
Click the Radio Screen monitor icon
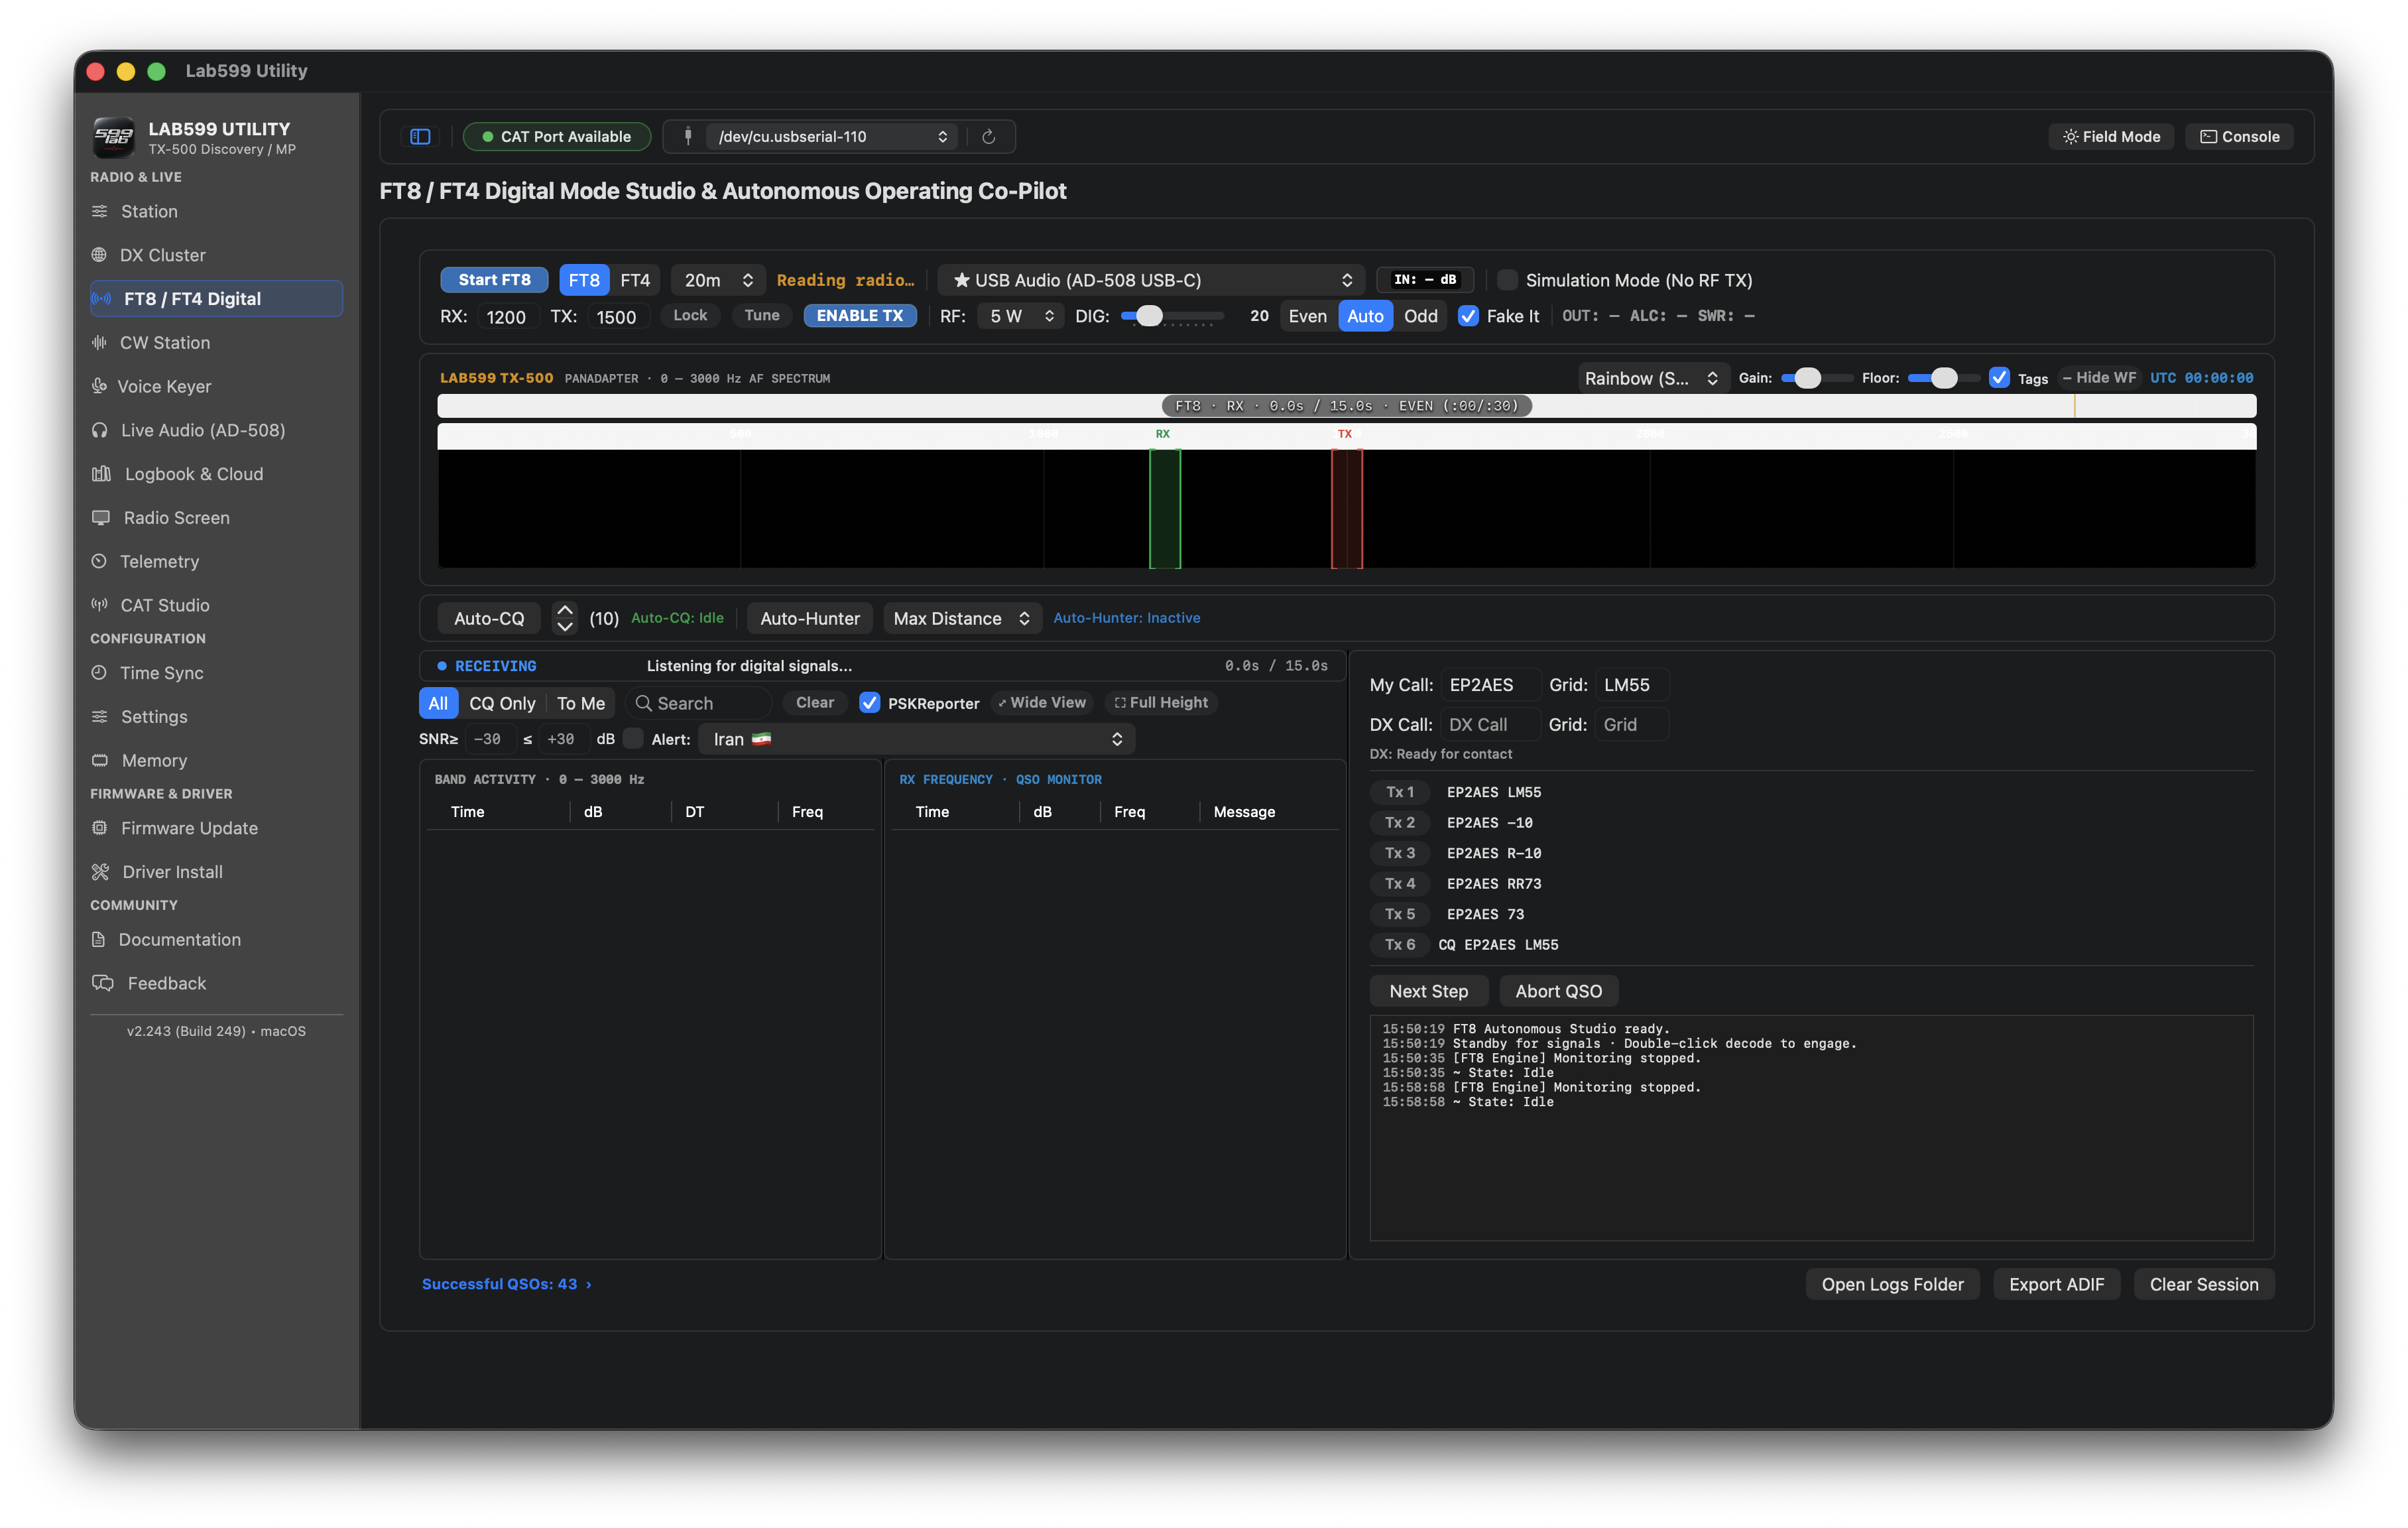pos(100,518)
